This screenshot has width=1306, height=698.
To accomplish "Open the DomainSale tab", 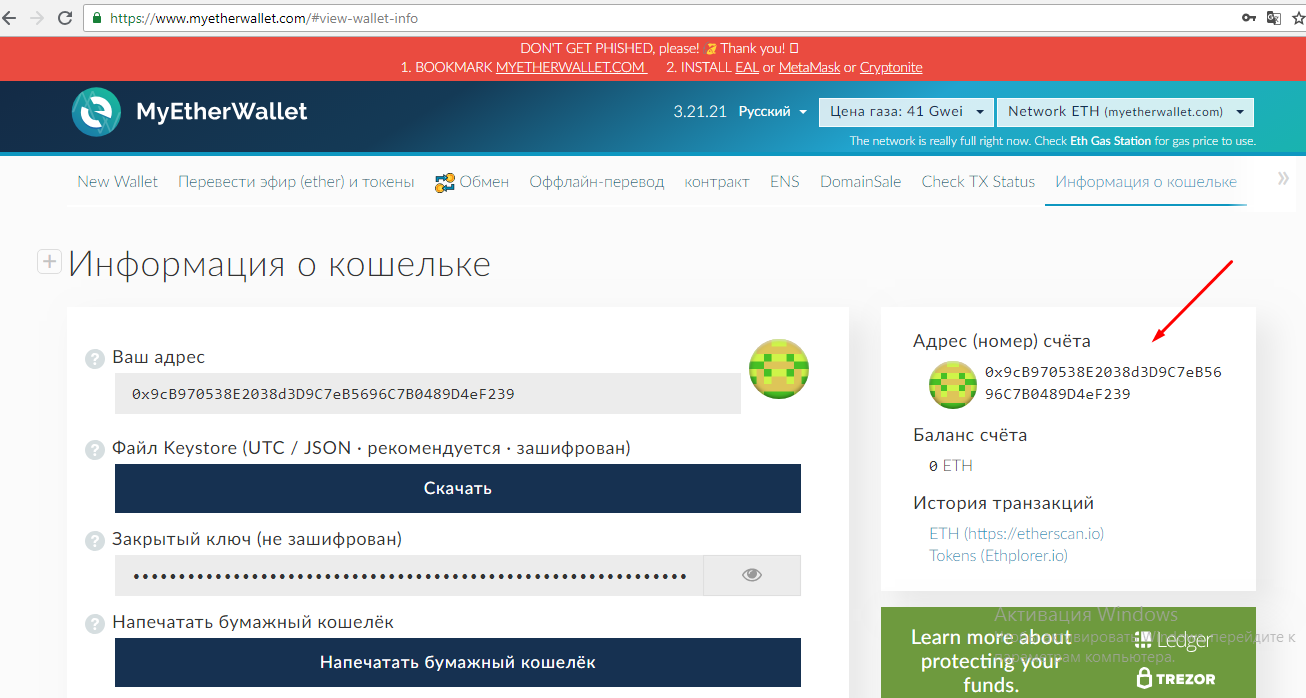I will point(861,182).
